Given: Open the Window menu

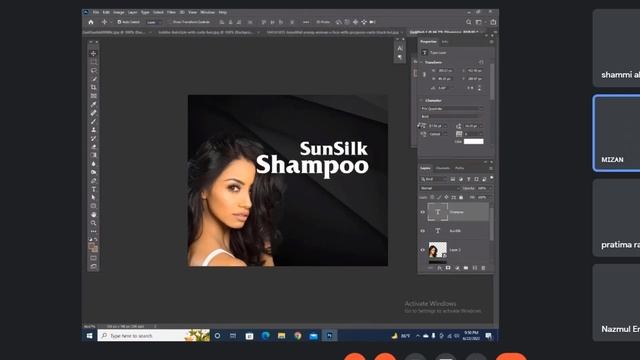Looking at the screenshot, I should click(207, 13).
